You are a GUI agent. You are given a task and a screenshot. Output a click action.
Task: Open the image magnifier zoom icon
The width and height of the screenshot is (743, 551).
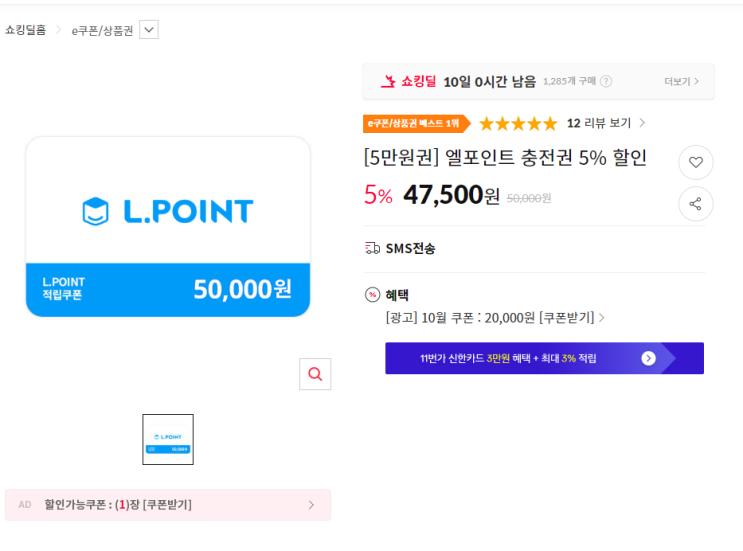315,374
